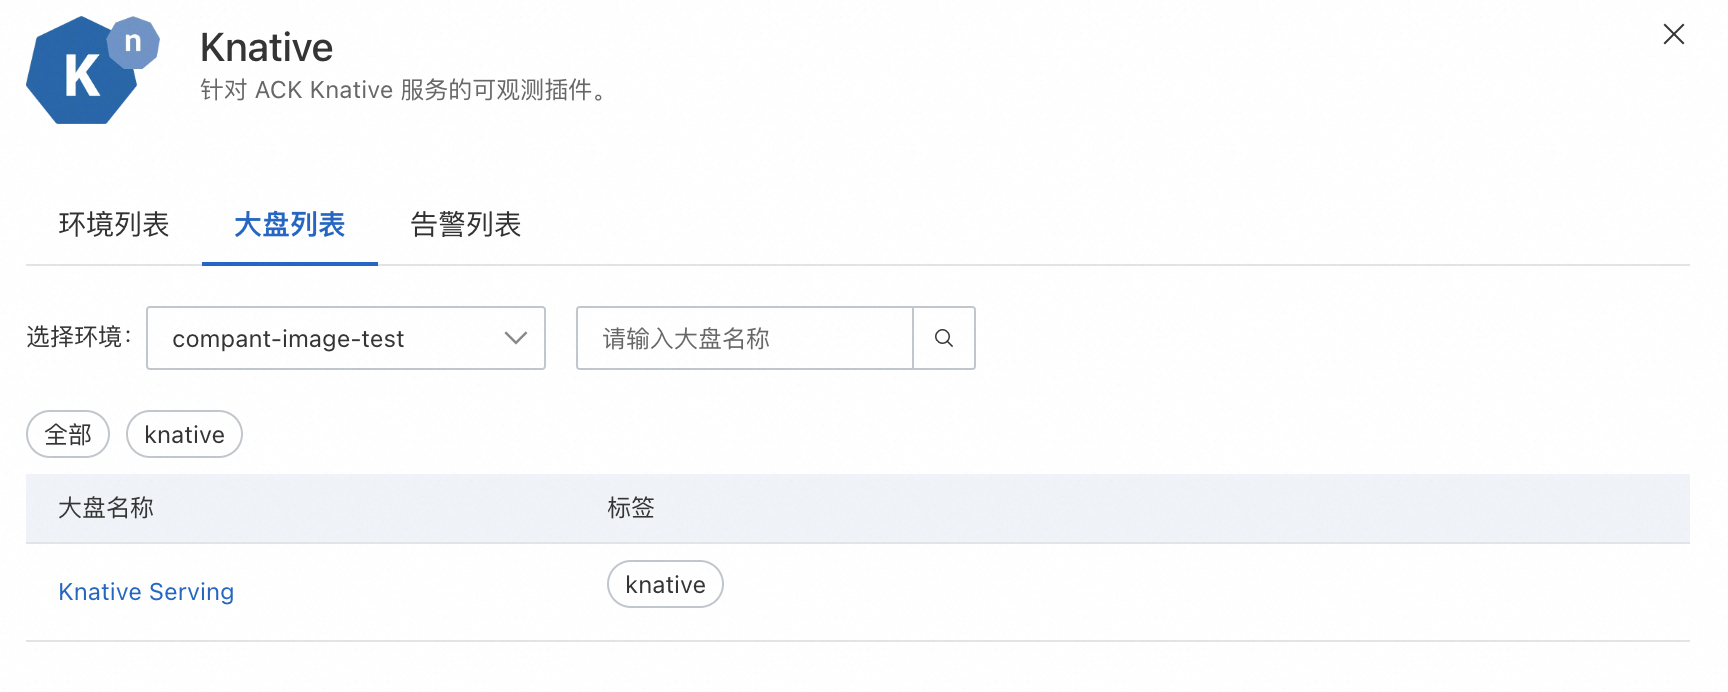
Task: Click the 标签 column header
Action: pyautogui.click(x=631, y=508)
